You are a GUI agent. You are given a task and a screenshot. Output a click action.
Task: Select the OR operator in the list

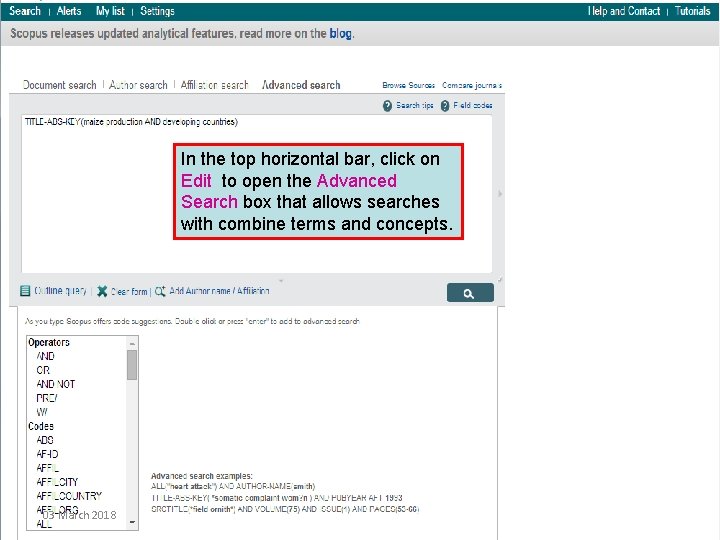[43, 370]
